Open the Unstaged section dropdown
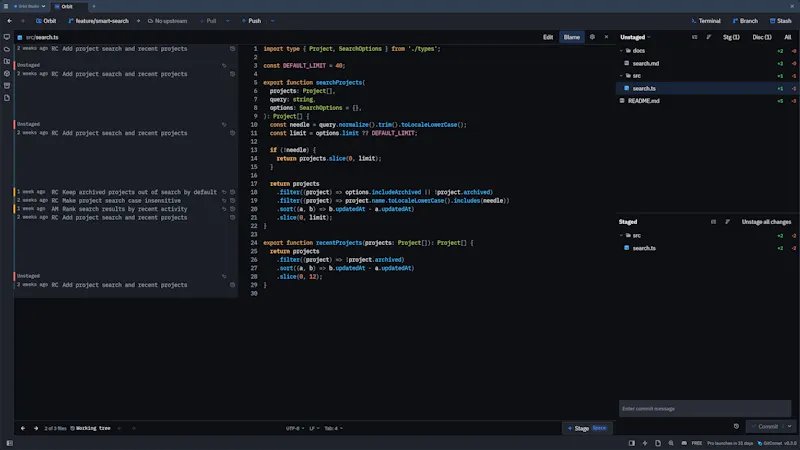Image resolution: width=800 pixels, height=450 pixels. point(635,37)
